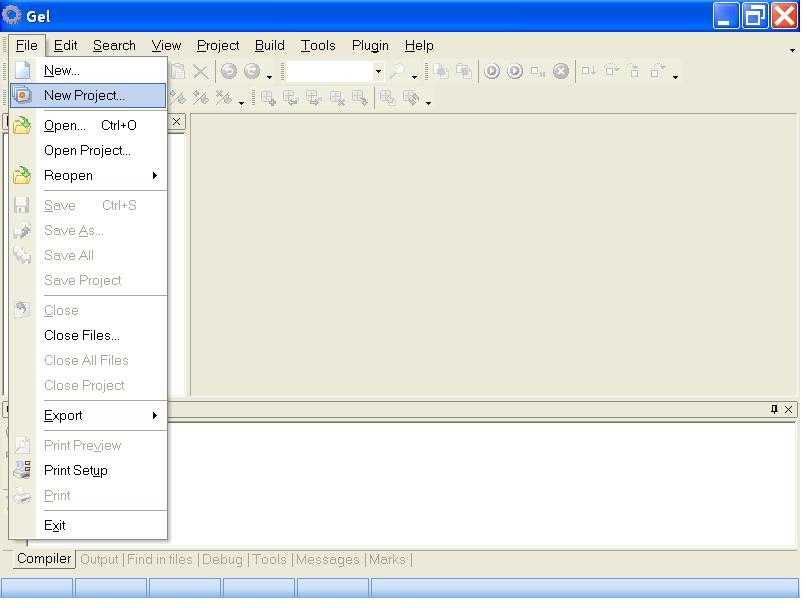Click the stop button in toolbar

[561, 71]
